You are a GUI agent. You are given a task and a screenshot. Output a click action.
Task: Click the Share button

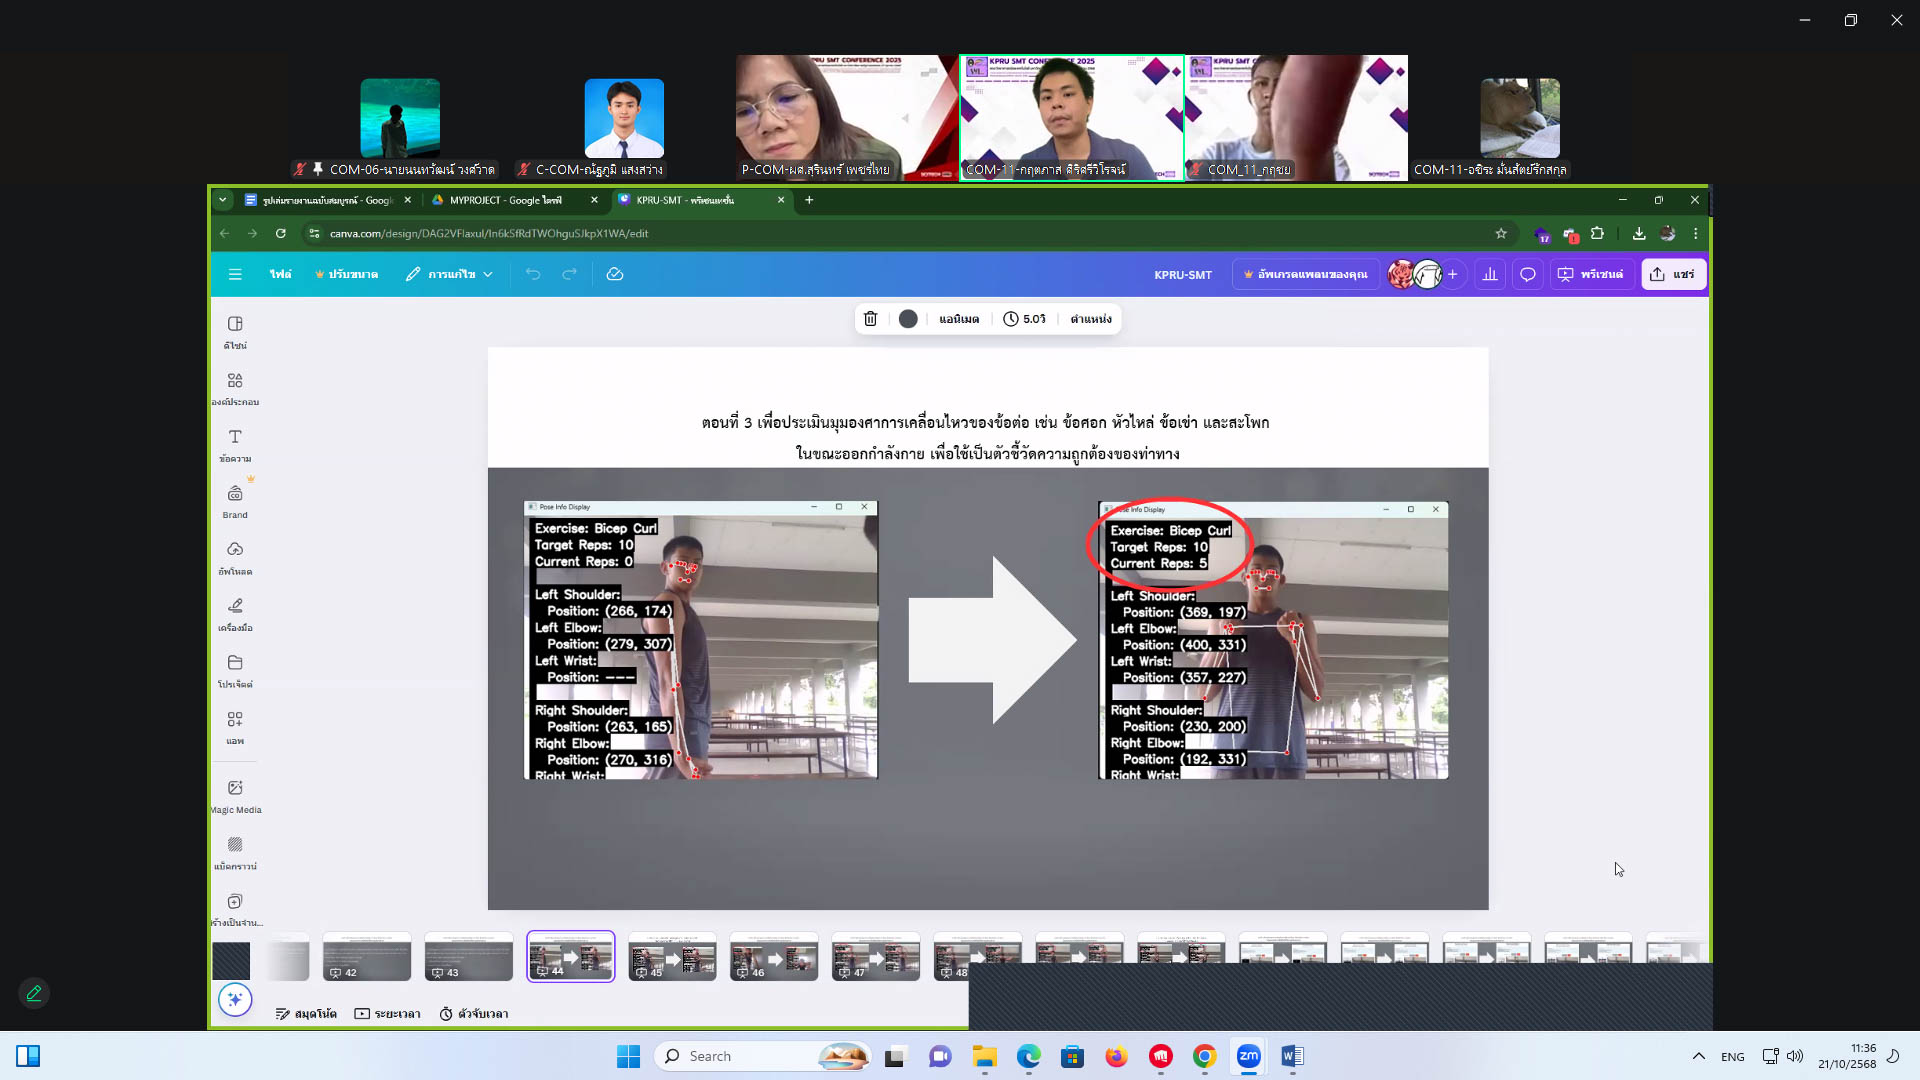pos(1673,274)
